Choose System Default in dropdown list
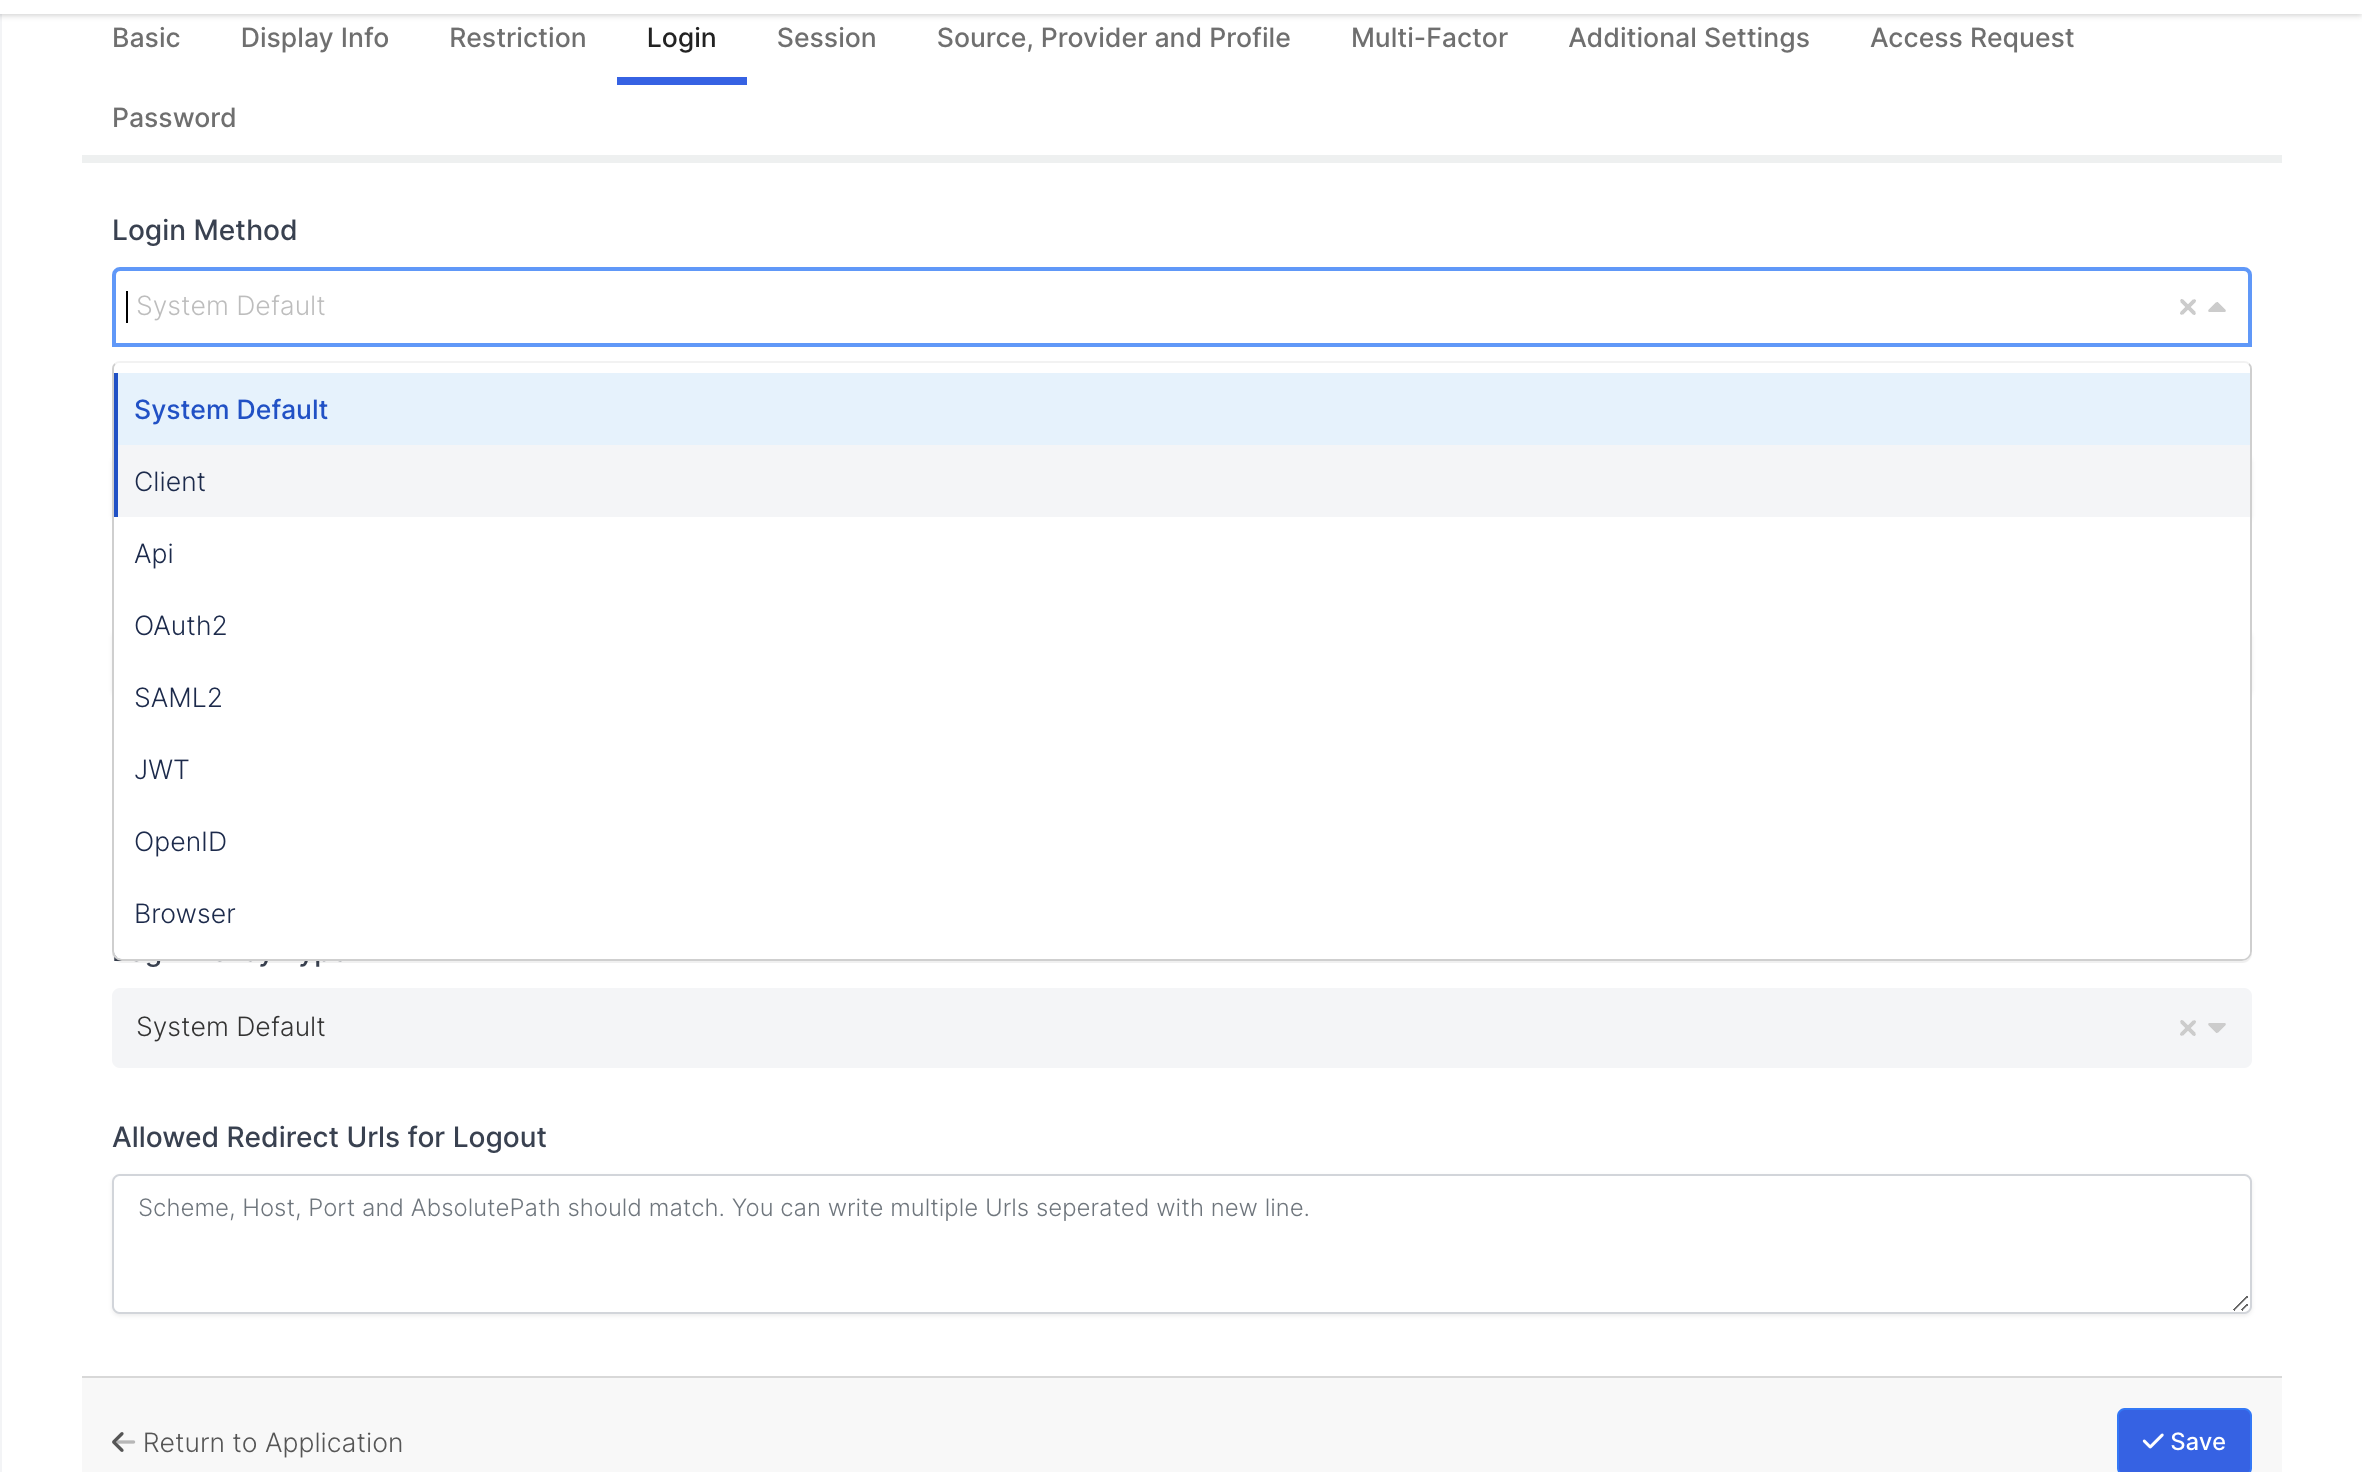 [x=231, y=410]
